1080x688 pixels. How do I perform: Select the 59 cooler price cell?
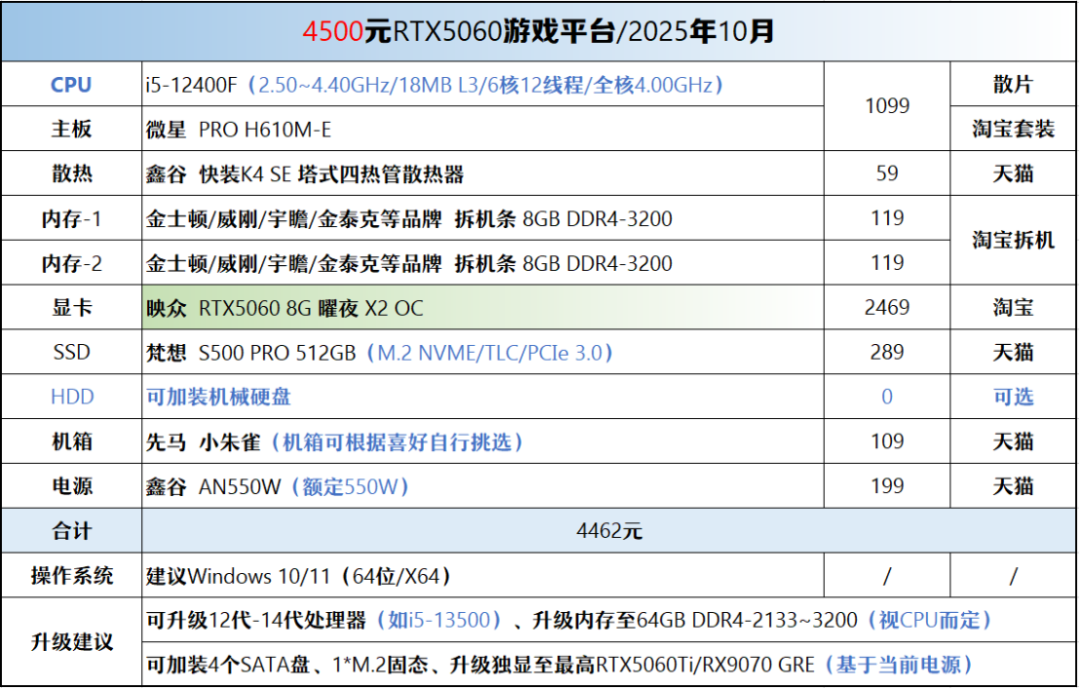point(886,174)
